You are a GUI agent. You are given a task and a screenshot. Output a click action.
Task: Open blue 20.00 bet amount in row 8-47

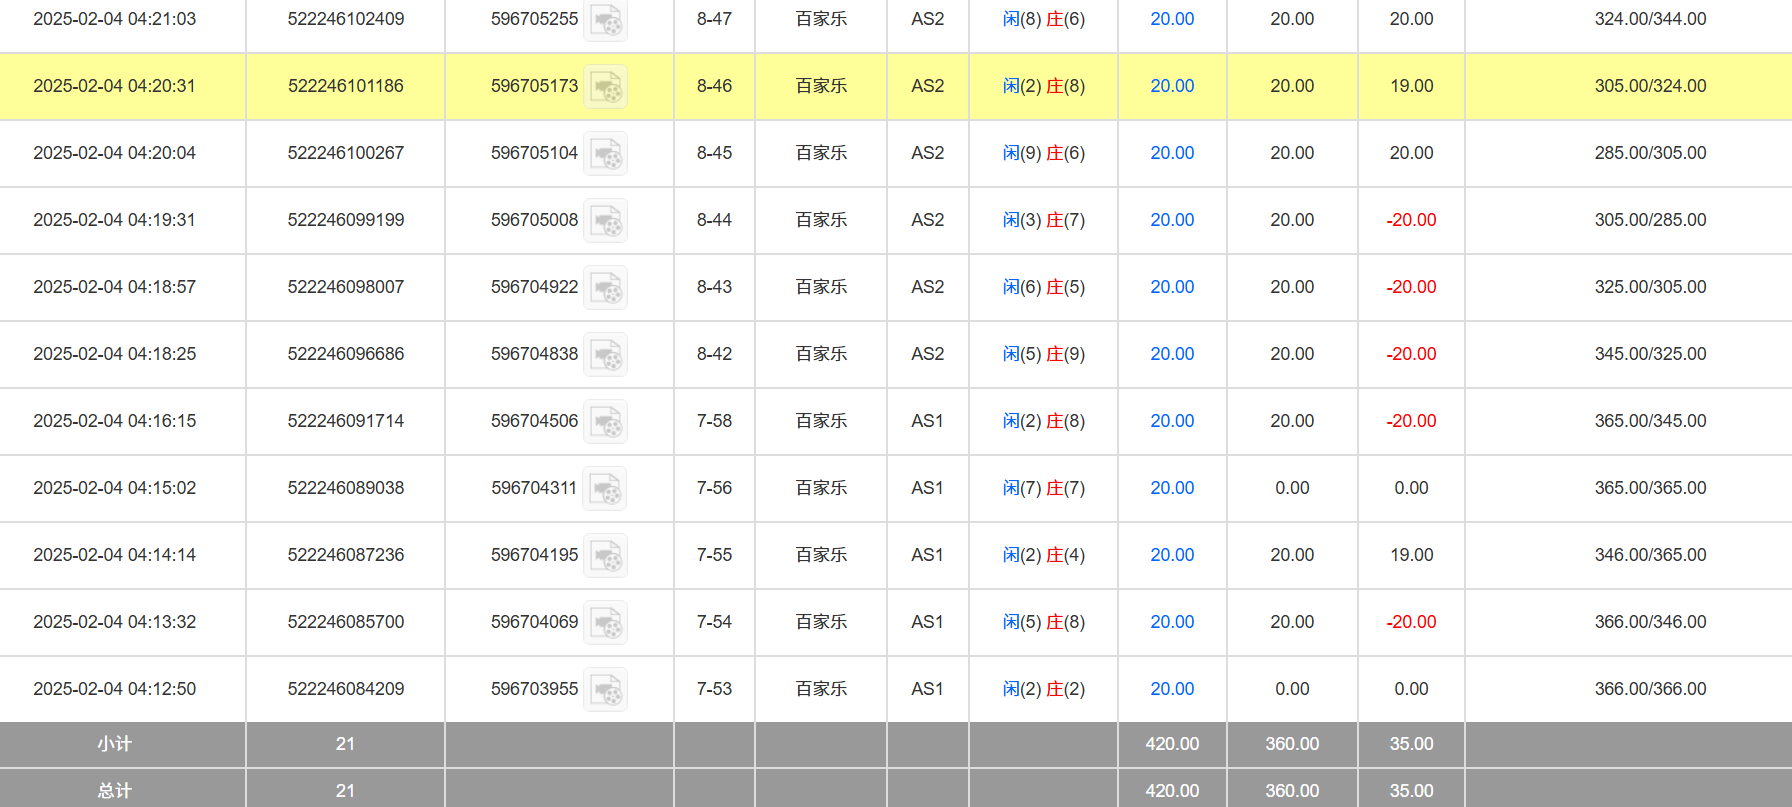click(1172, 19)
